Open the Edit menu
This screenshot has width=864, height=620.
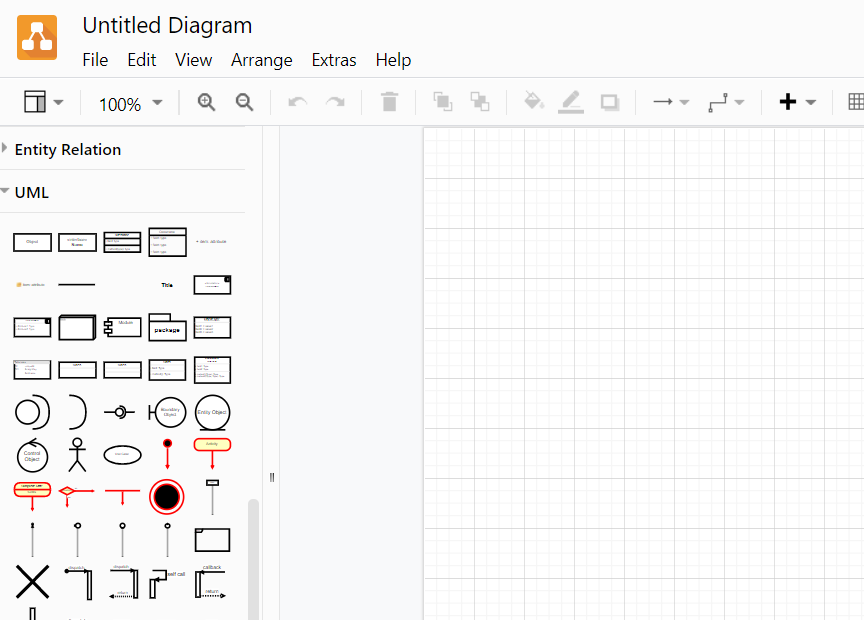coord(142,60)
